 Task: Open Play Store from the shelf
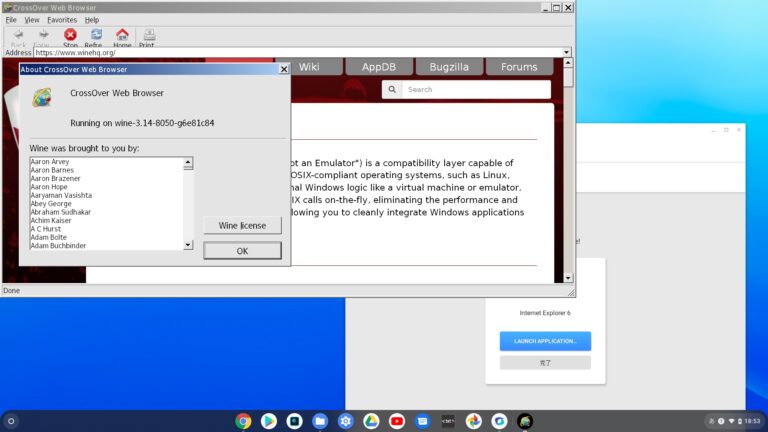[x=268, y=421]
